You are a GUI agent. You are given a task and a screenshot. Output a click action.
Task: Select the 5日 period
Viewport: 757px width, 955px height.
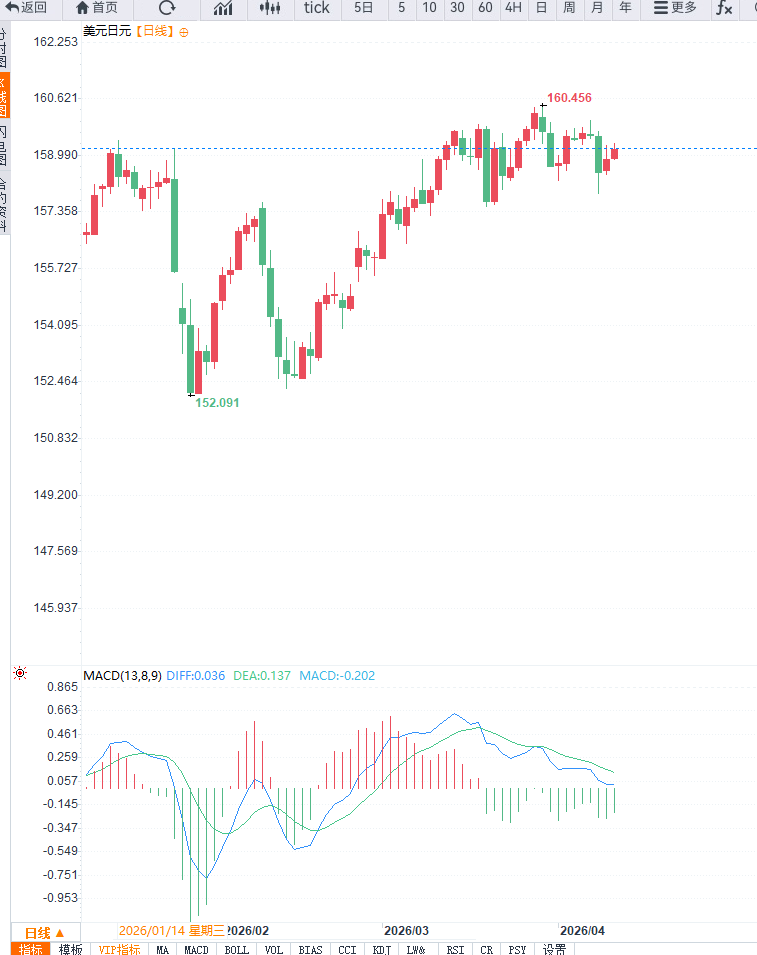pos(364,8)
